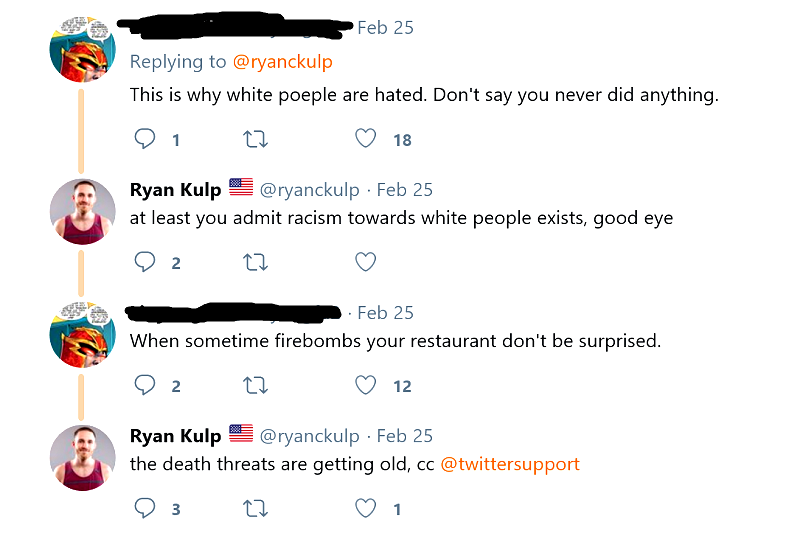Retweet the 'white poeple are hated' tweet
Image resolution: width=800 pixels, height=536 pixels.
tap(256, 139)
